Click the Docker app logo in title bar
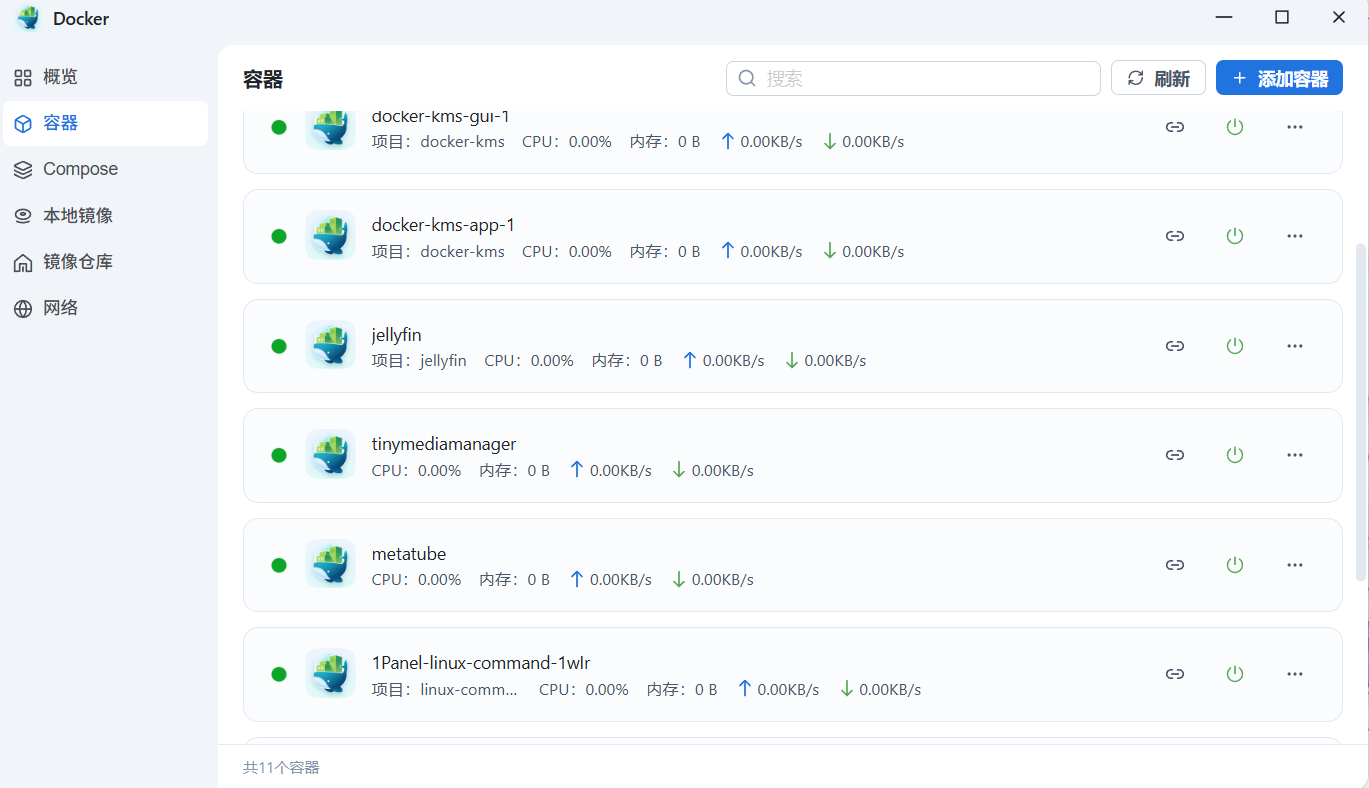Image resolution: width=1369 pixels, height=788 pixels. 28,18
